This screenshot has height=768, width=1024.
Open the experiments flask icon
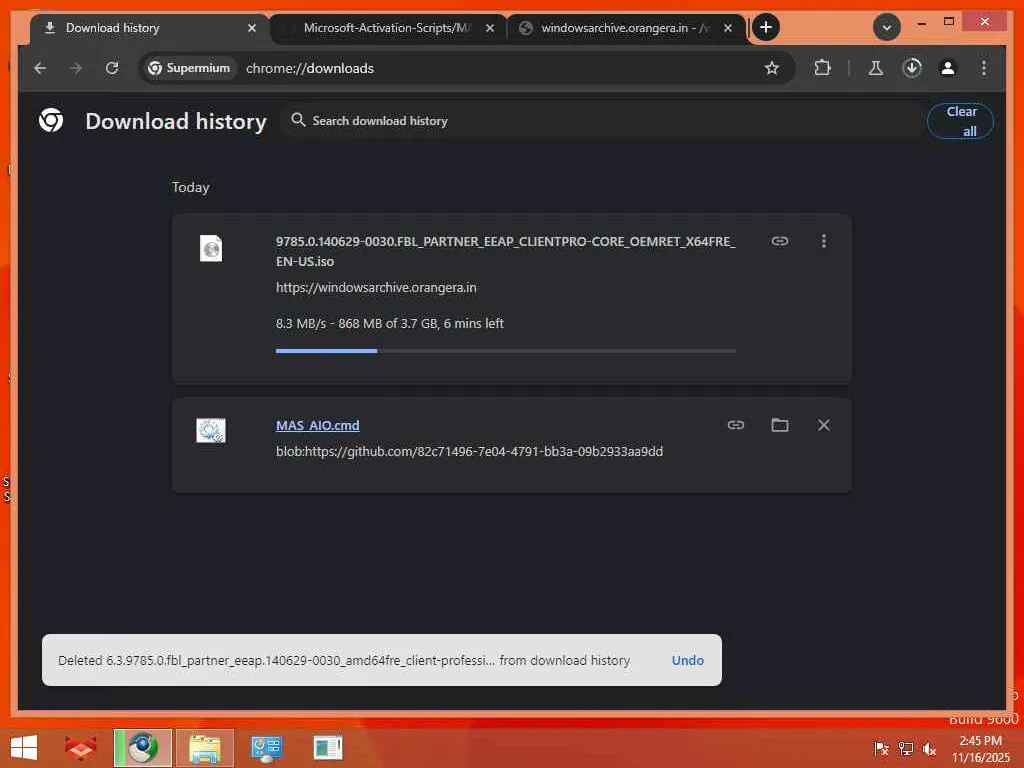coord(876,68)
